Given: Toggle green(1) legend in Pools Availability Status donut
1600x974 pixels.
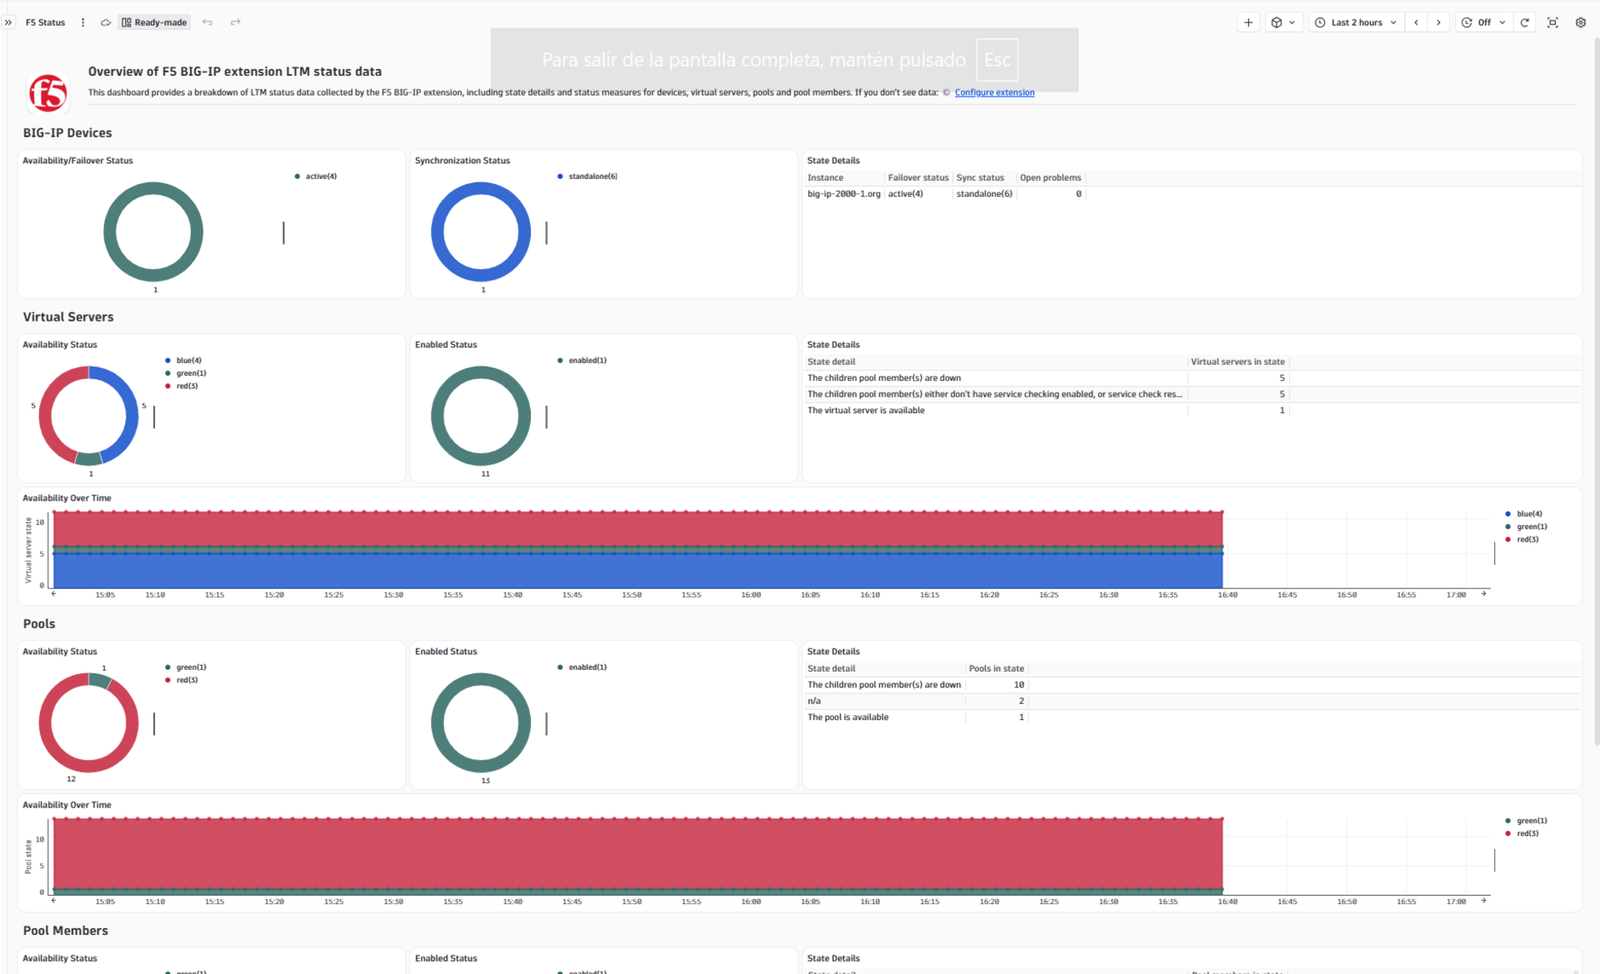Looking at the screenshot, I should (186, 667).
